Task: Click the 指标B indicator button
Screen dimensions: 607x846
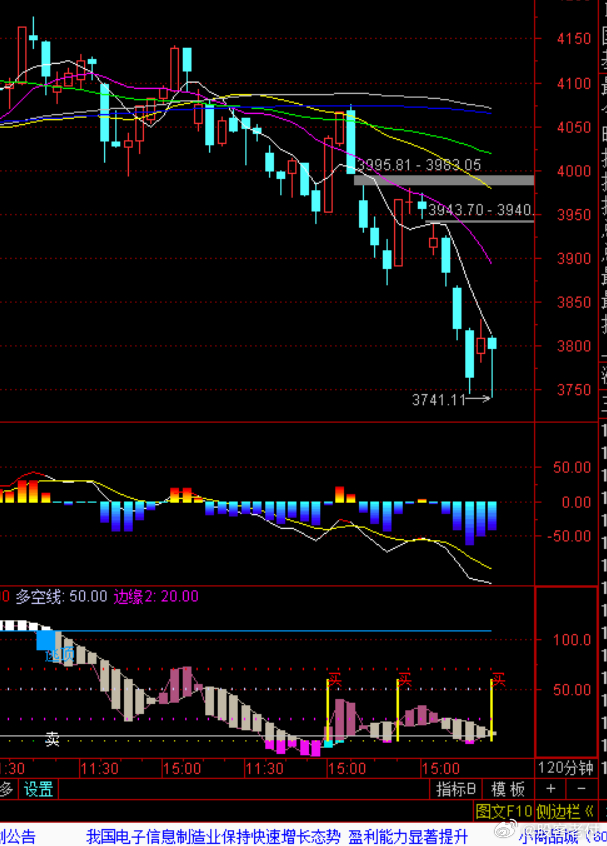Action: pyautogui.click(x=456, y=789)
